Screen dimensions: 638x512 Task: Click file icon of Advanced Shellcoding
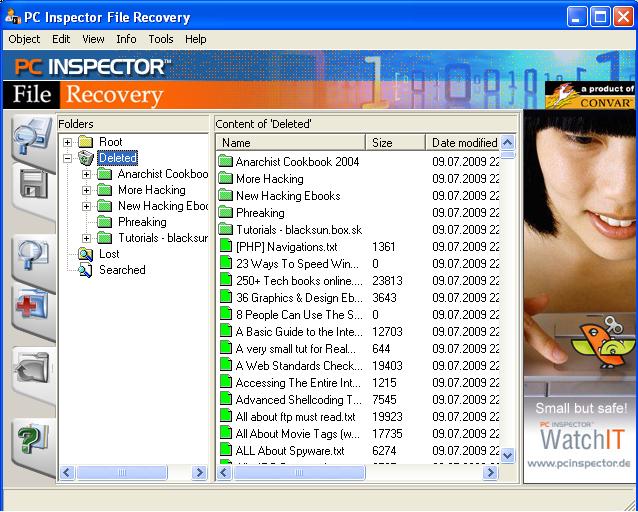coord(225,399)
